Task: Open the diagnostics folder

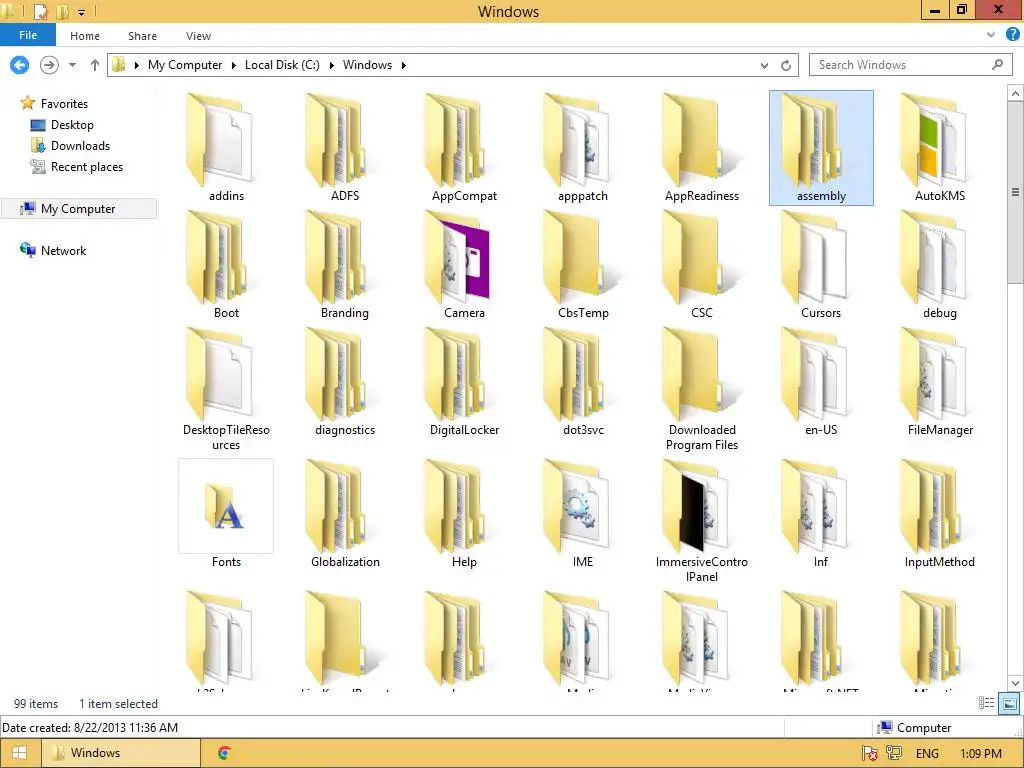Action: point(345,382)
